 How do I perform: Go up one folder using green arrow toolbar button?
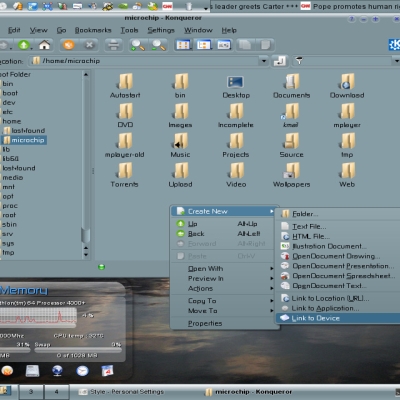23,45
